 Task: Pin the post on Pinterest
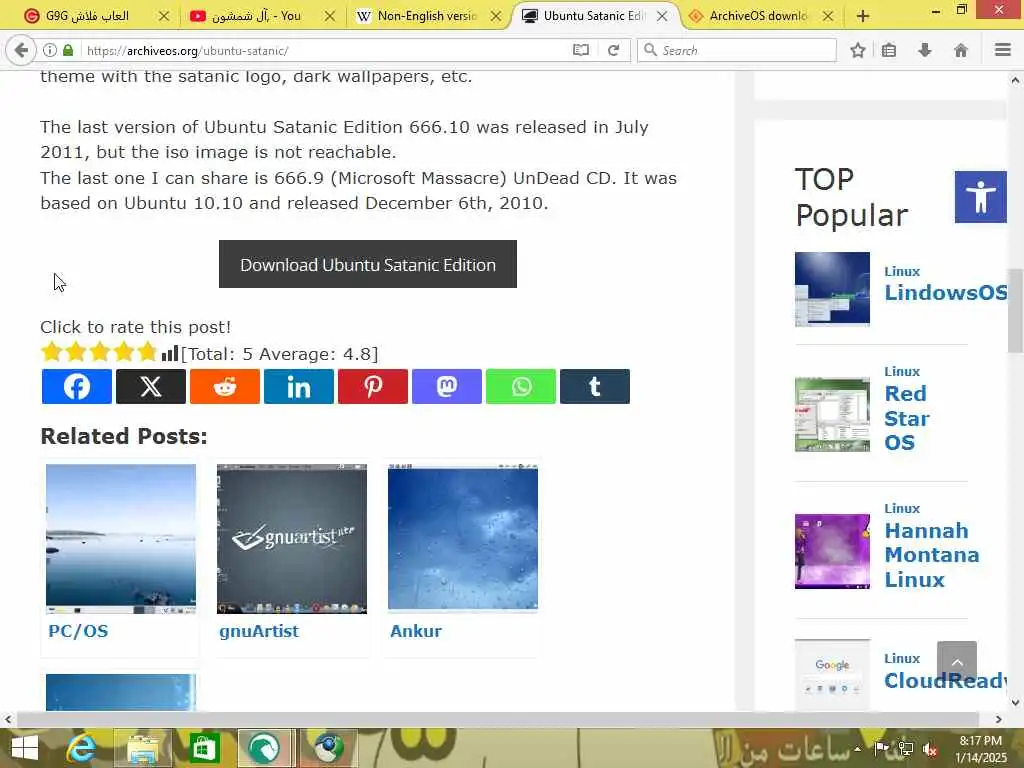click(373, 387)
